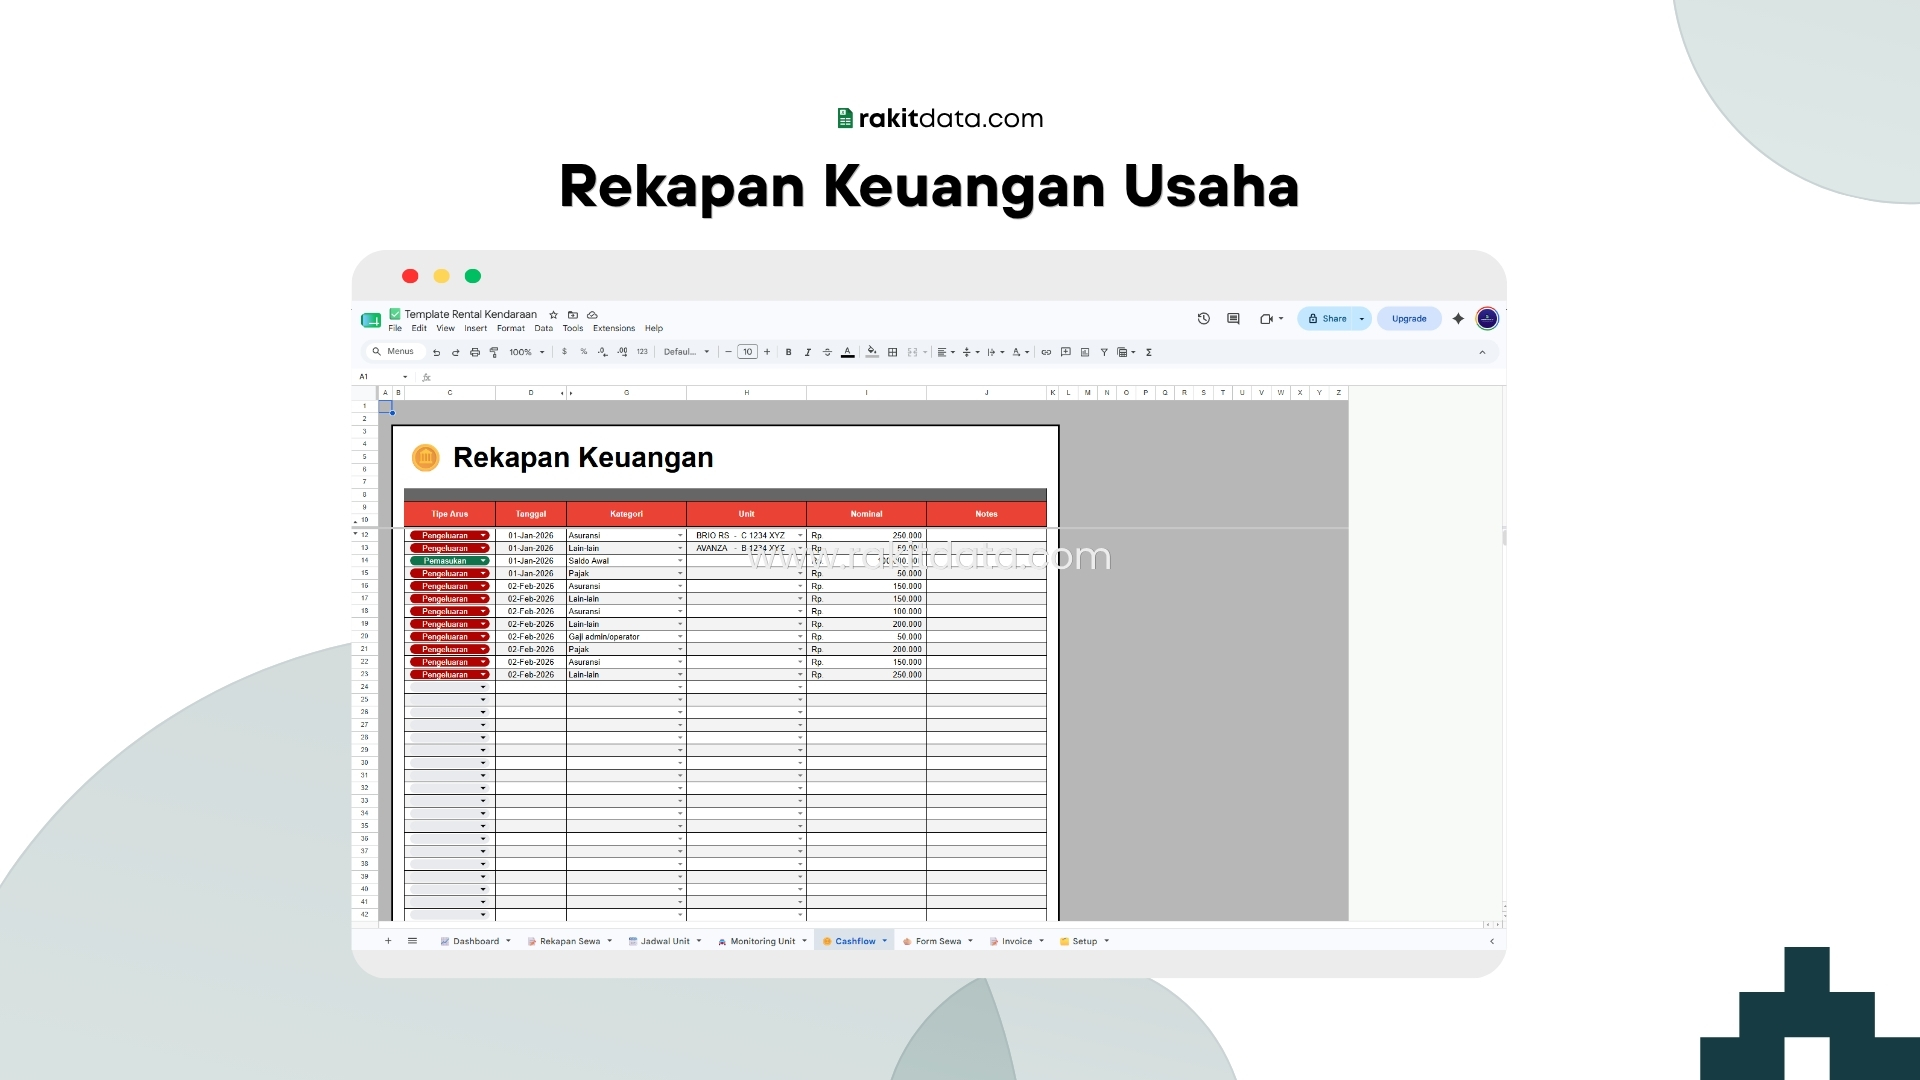Open the Edit menu
Viewport: 1920px width, 1080px height.
pyautogui.click(x=419, y=328)
